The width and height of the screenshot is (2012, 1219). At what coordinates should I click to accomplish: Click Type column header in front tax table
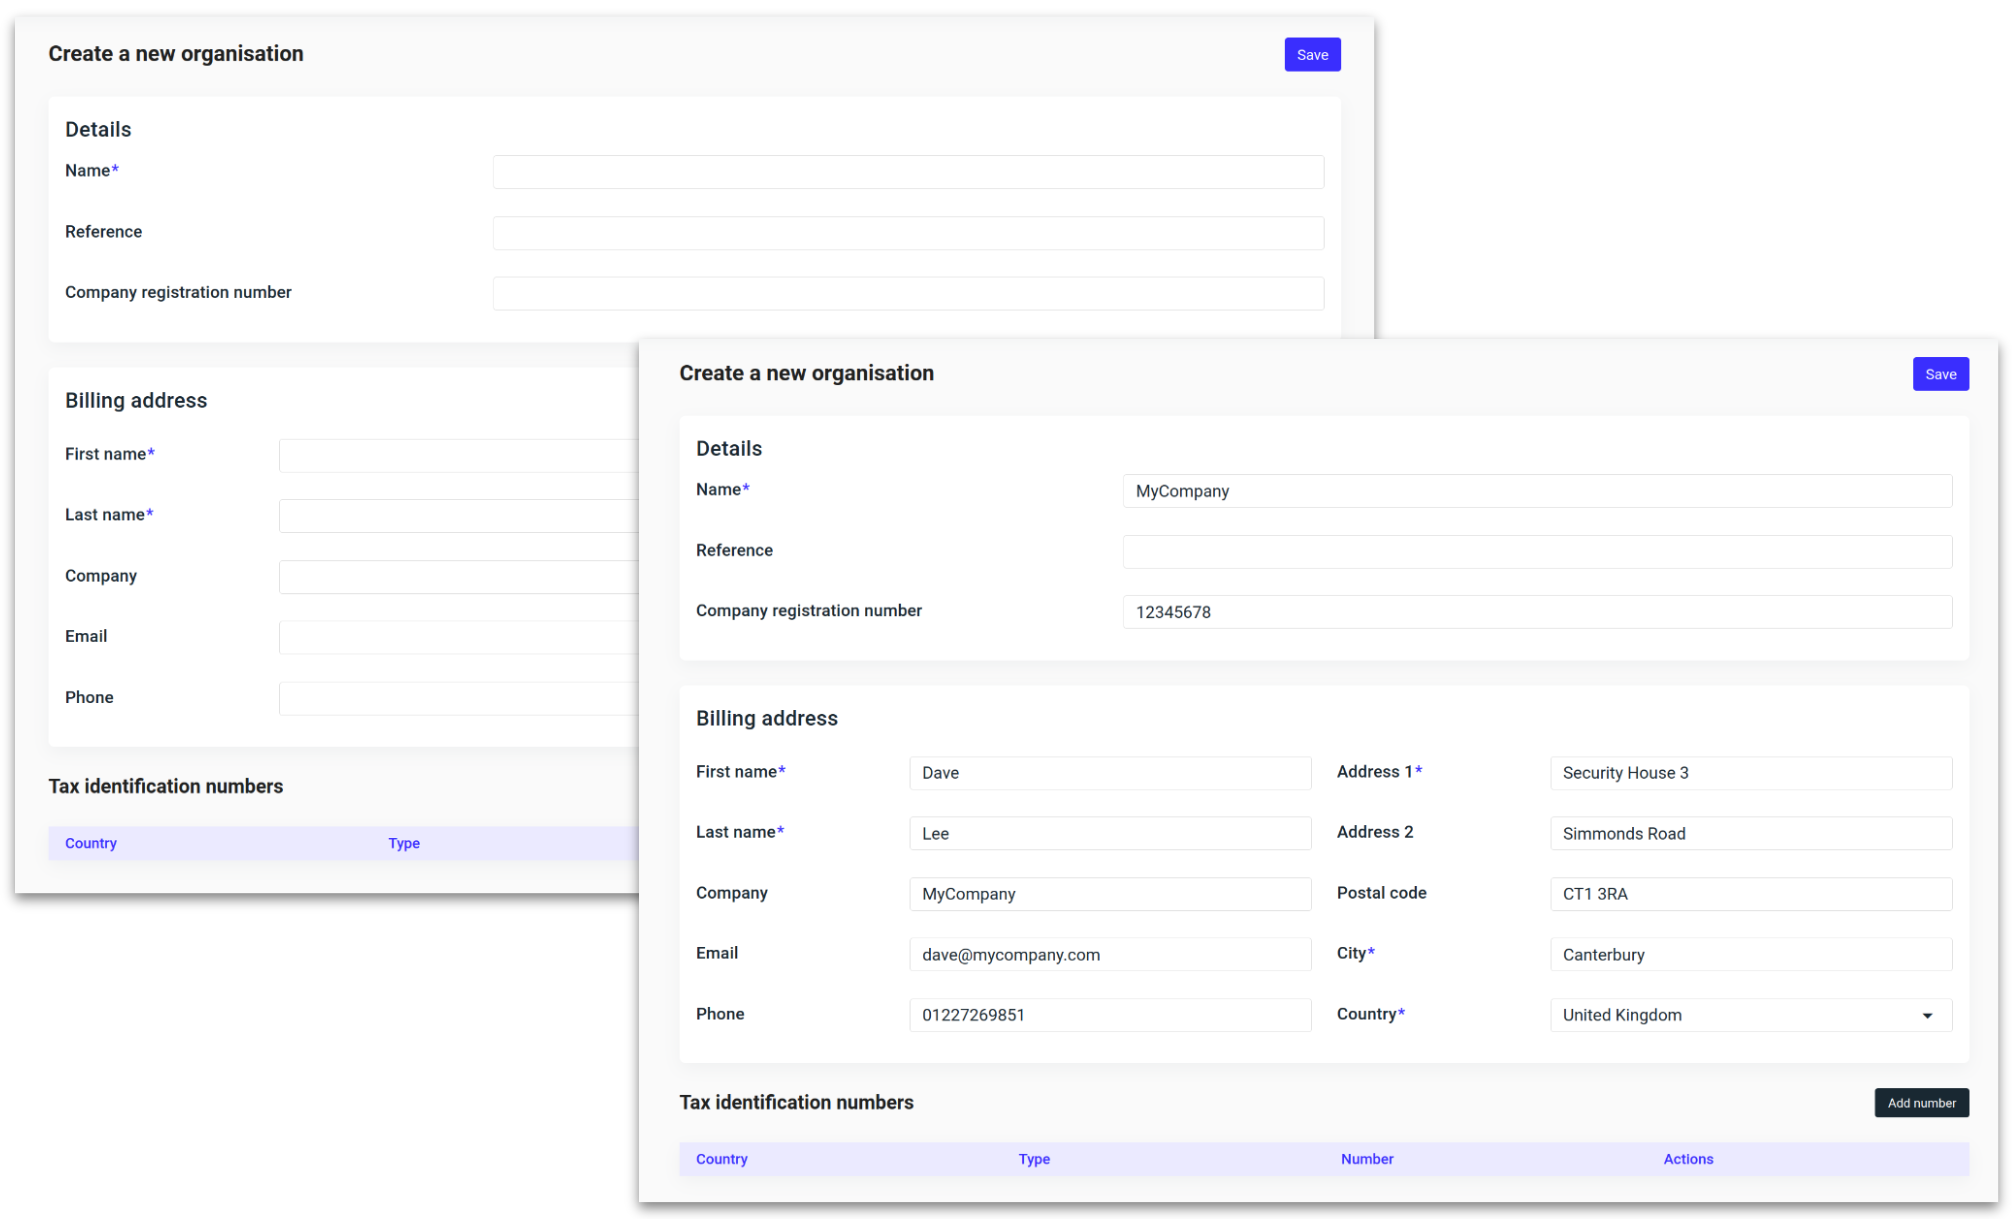(1034, 1159)
